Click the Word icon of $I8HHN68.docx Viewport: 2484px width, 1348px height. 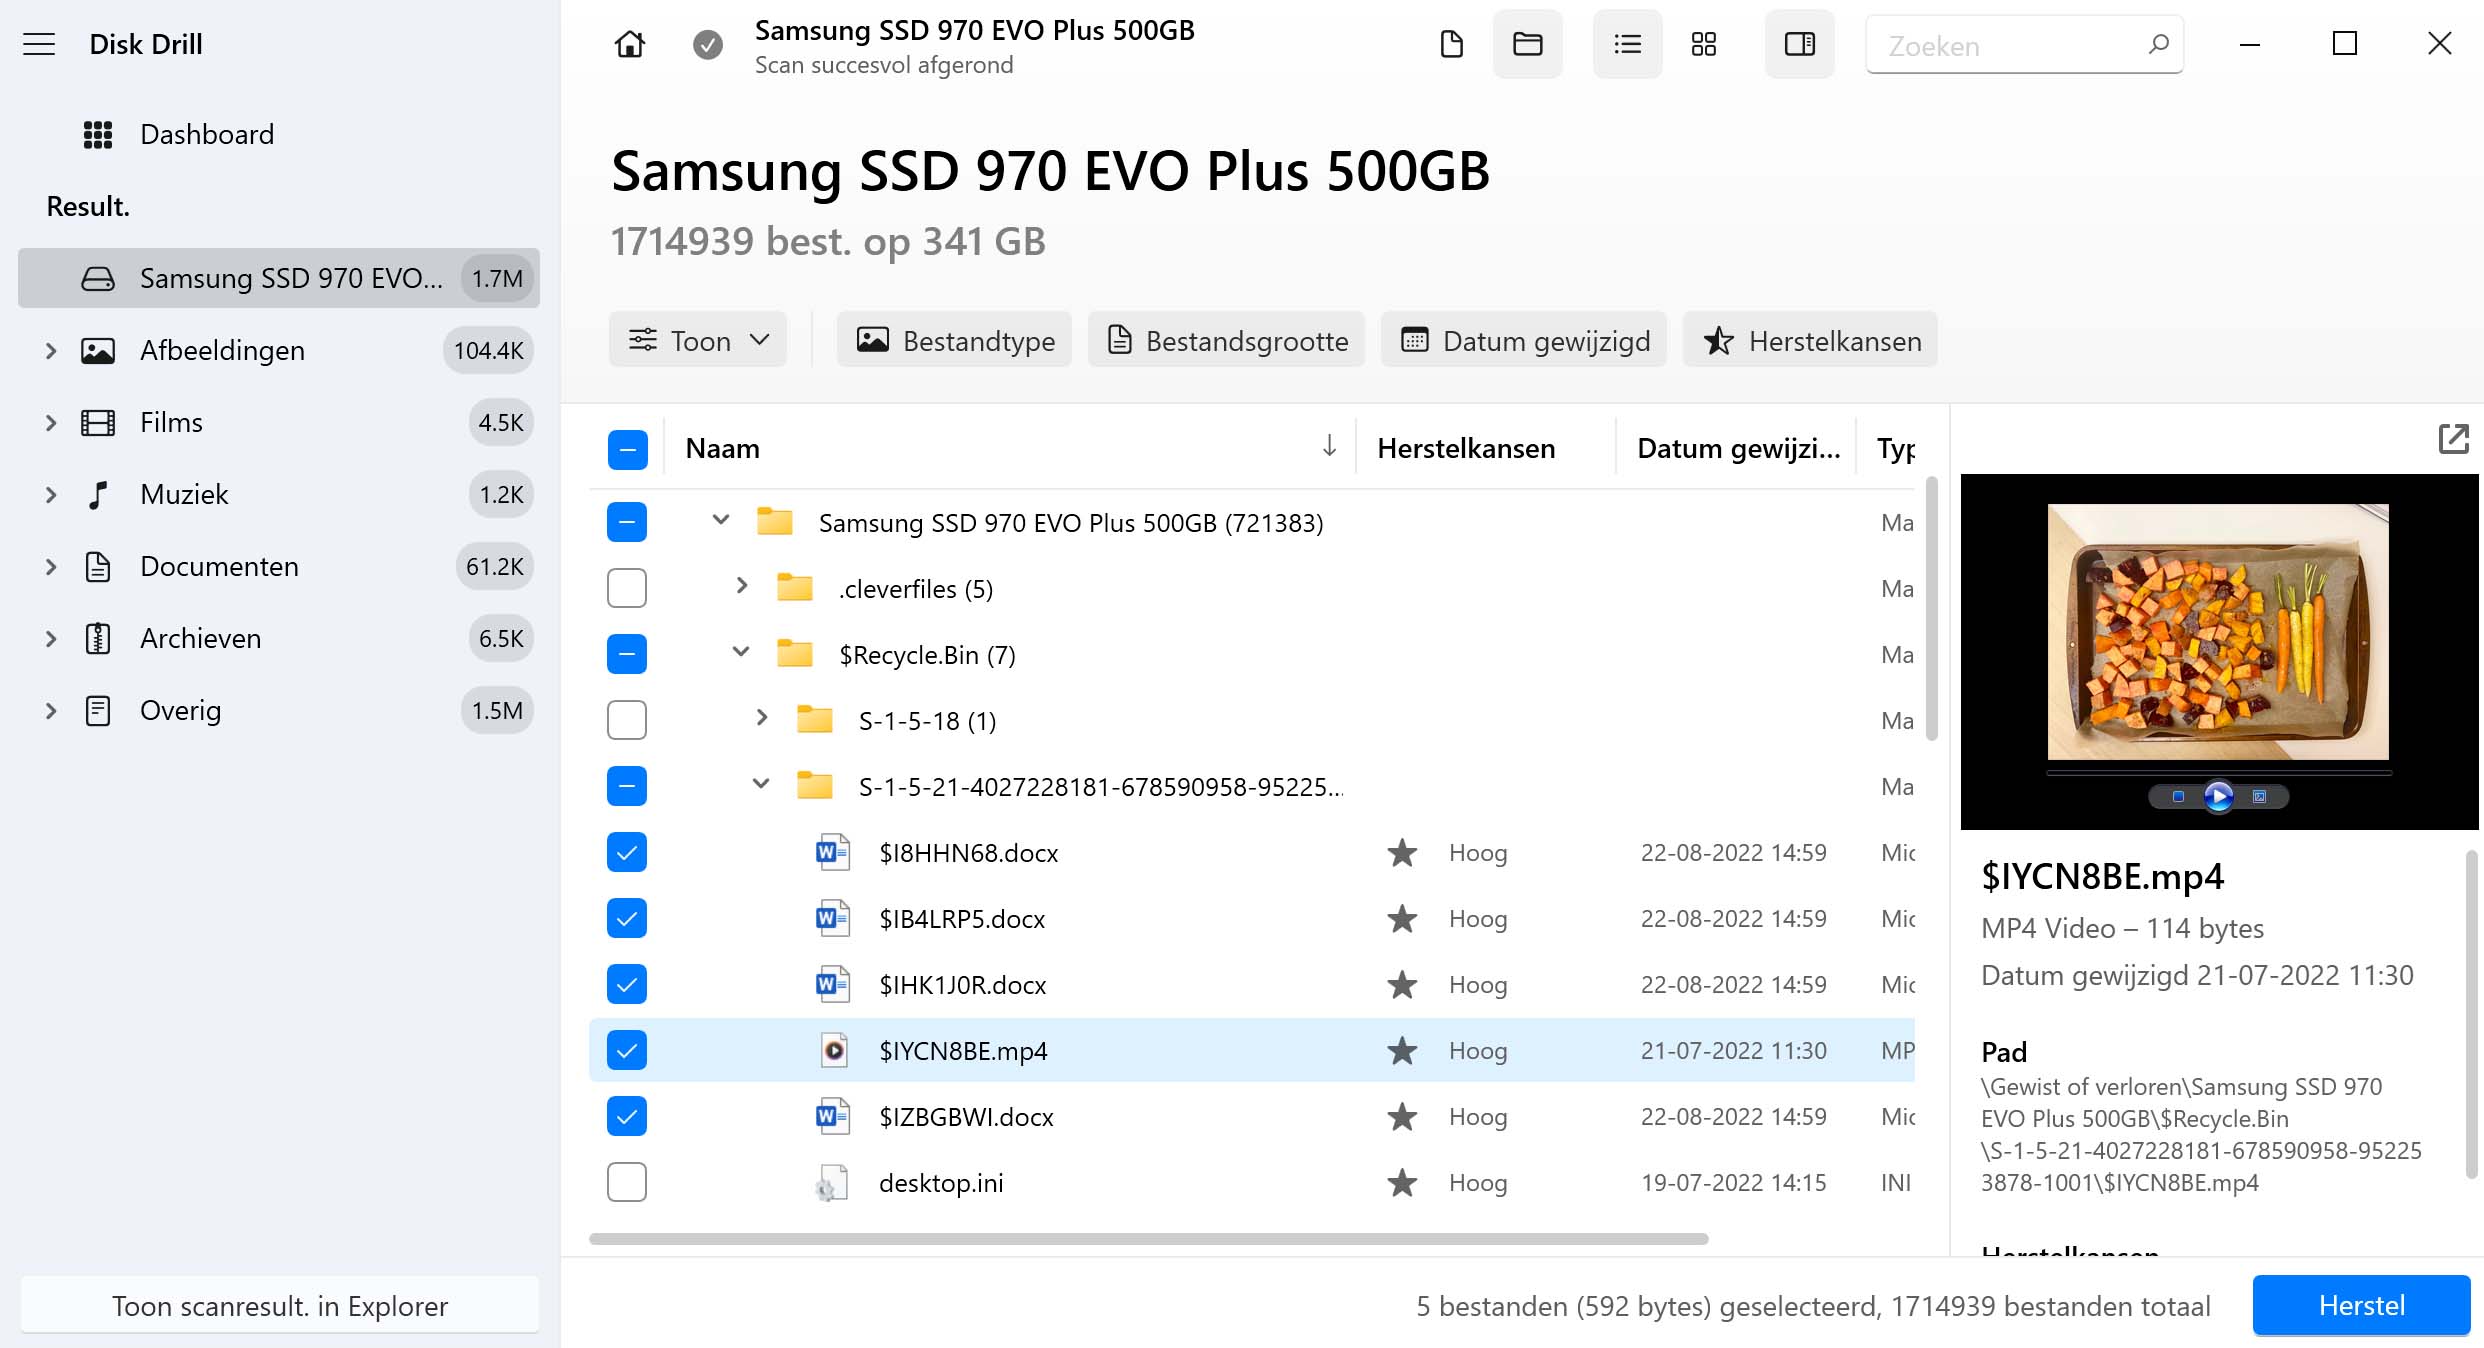(833, 853)
